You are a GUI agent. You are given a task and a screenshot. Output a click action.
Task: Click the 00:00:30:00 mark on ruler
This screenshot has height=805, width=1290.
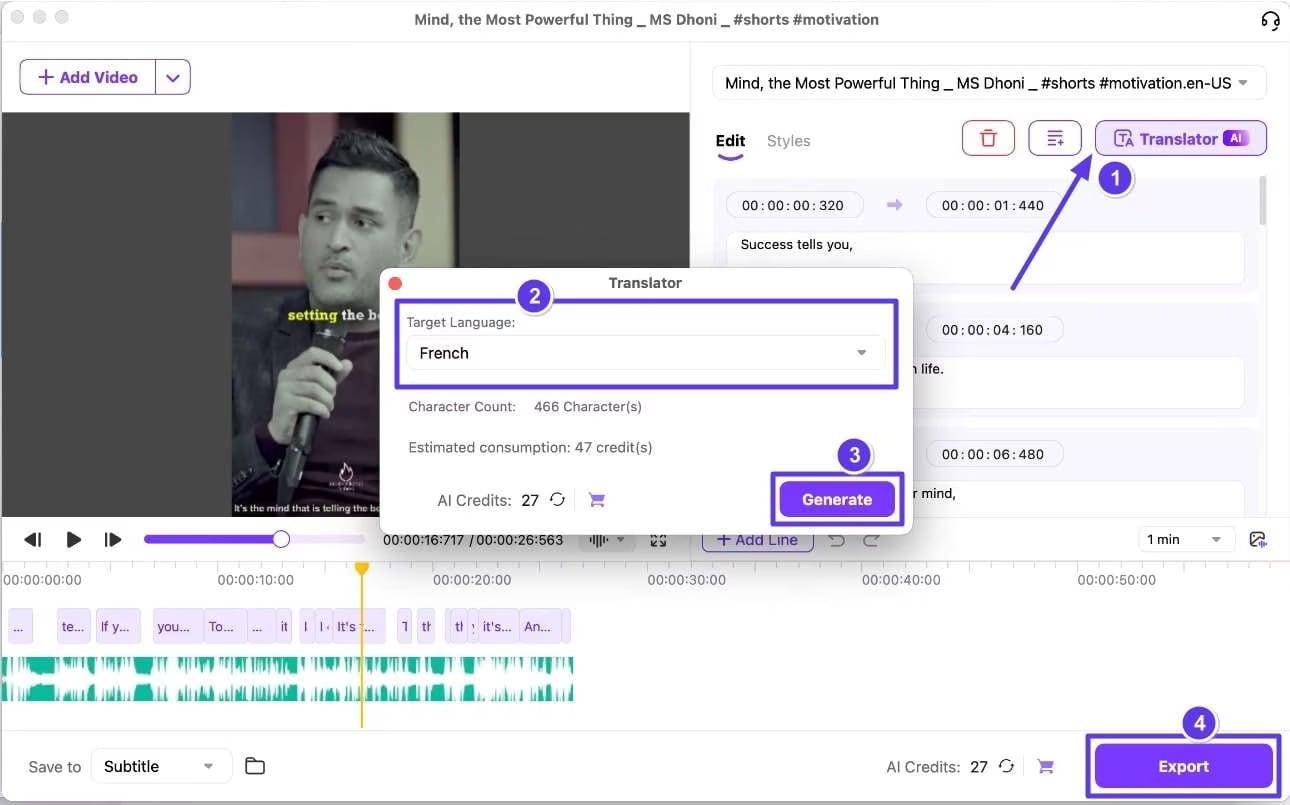point(686,579)
